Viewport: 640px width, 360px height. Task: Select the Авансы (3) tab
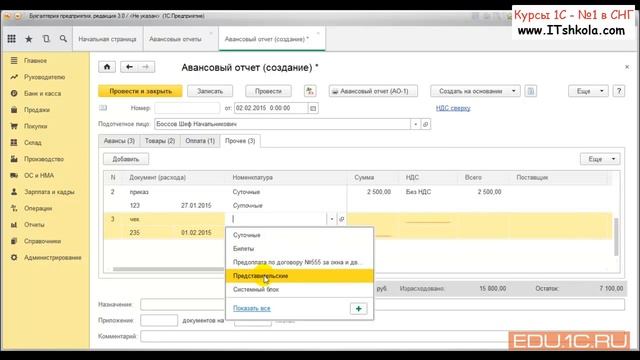(x=119, y=141)
